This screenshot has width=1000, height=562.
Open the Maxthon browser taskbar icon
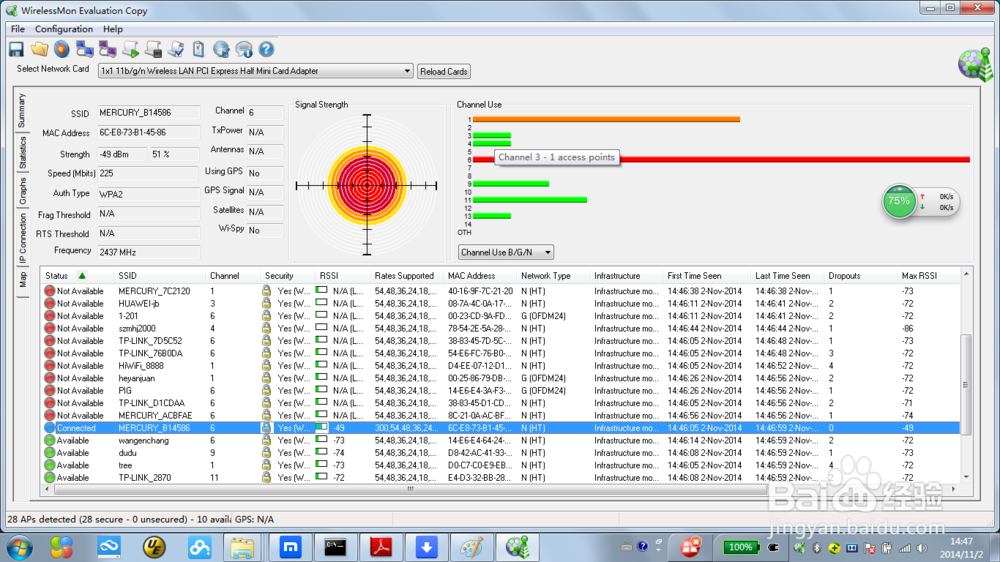click(x=290, y=547)
